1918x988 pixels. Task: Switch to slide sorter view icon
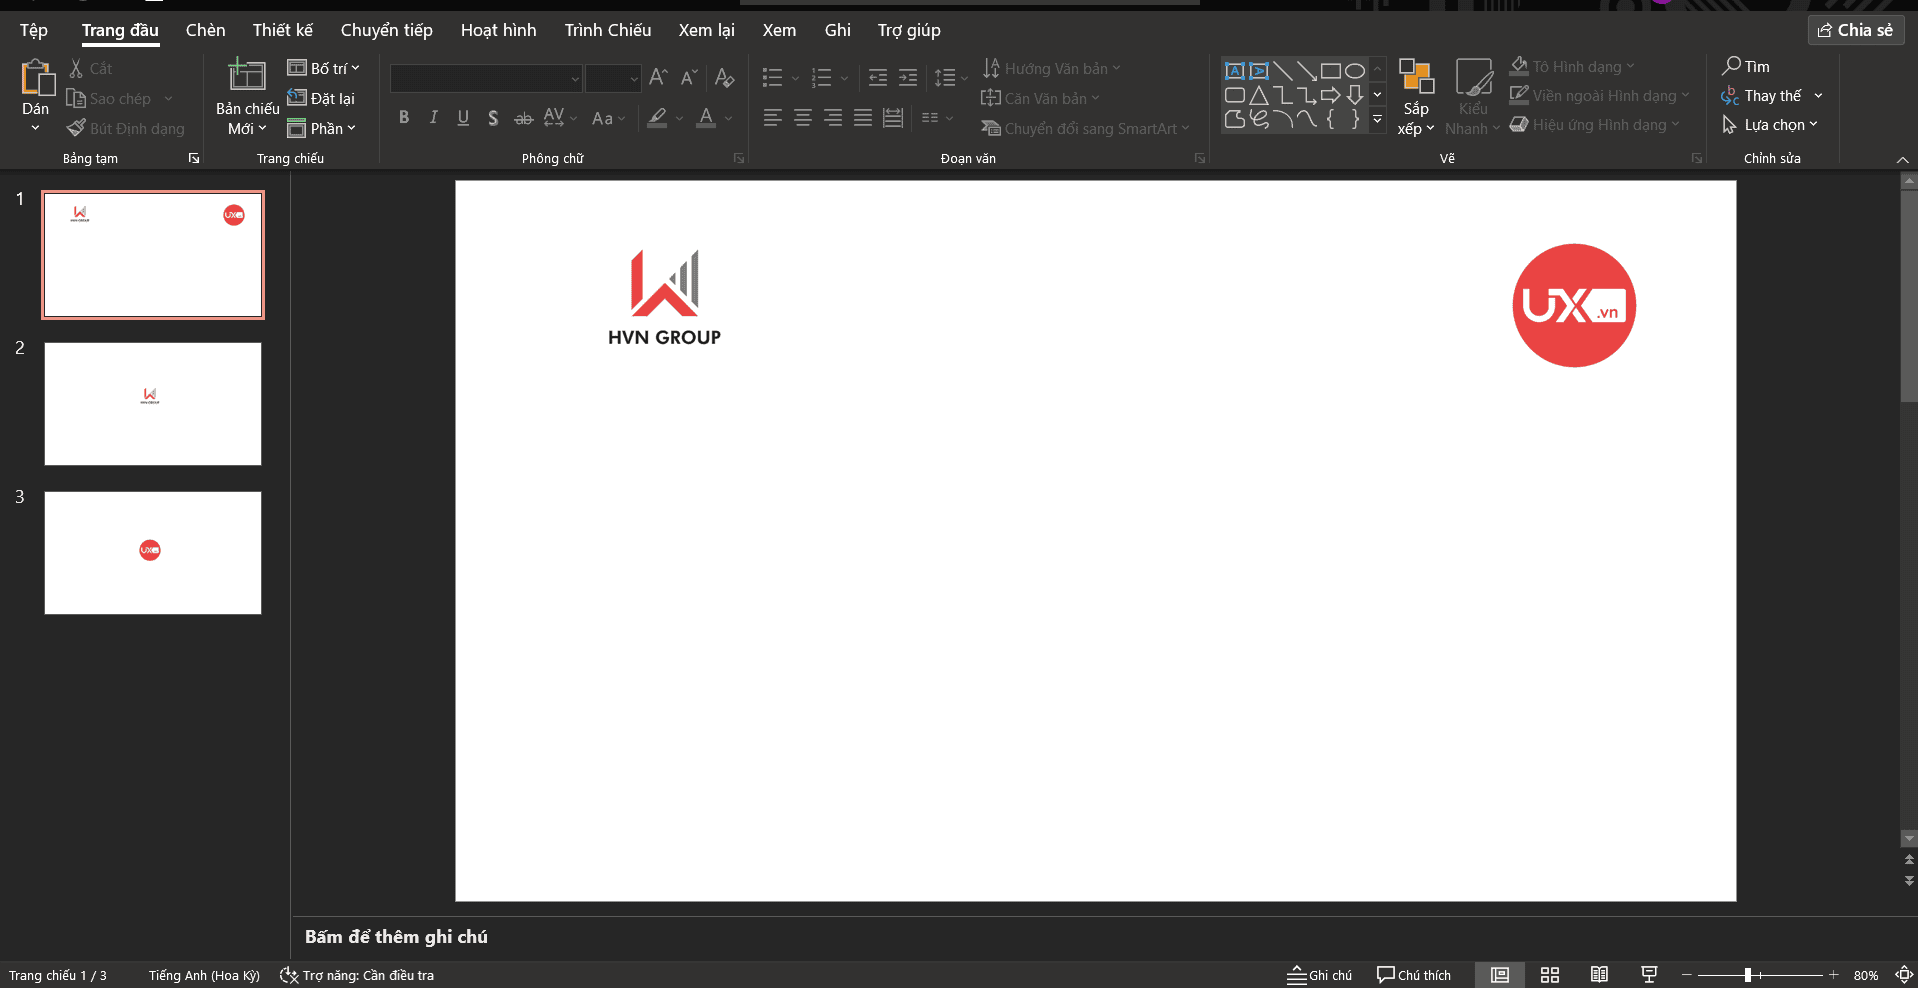pyautogui.click(x=1550, y=975)
